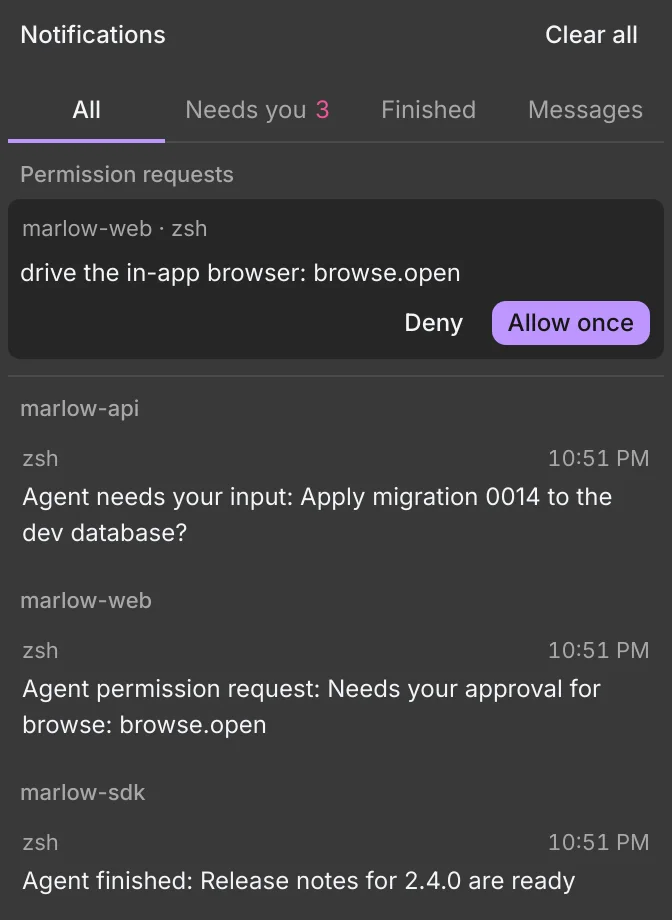This screenshot has width=672, height=920.
Task: Open the 'Apply migration 0014' notification
Action: [336, 498]
